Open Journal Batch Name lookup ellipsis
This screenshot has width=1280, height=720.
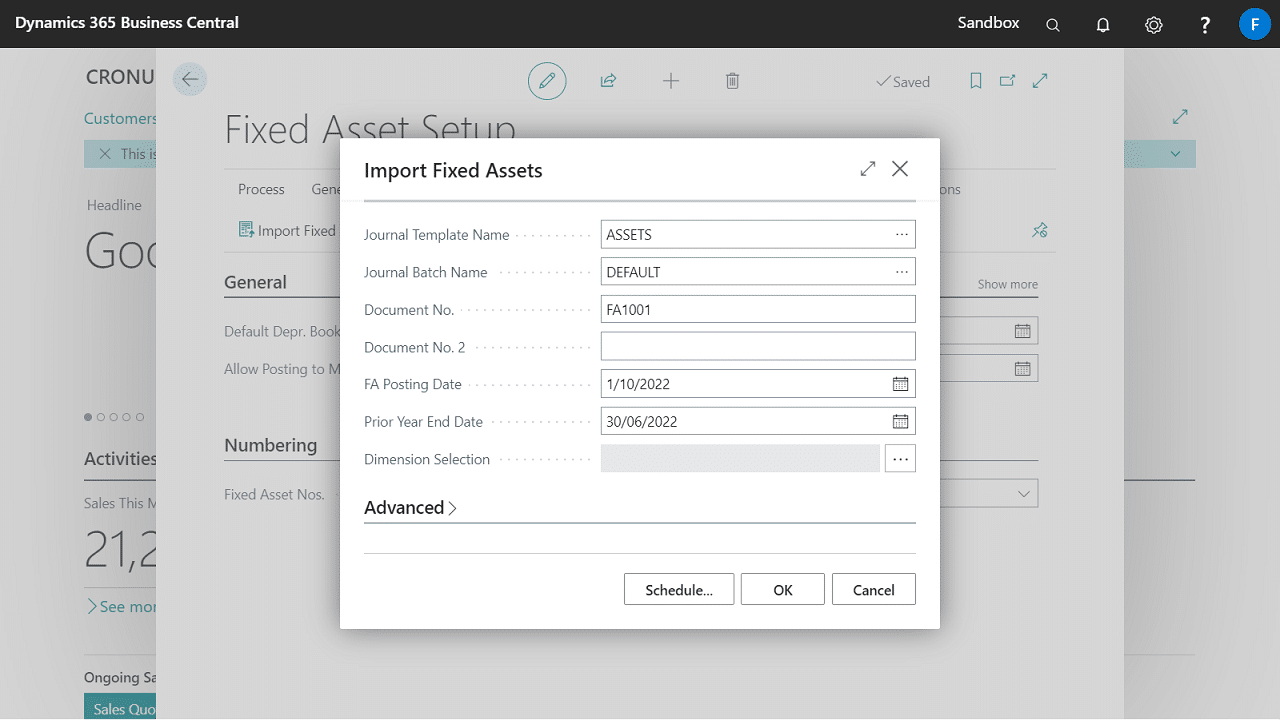pos(901,272)
